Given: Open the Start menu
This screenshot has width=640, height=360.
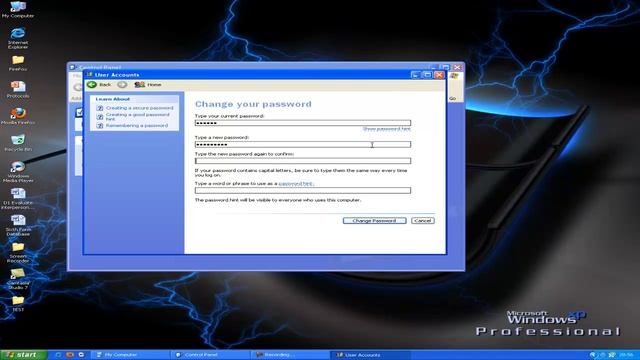Looking at the screenshot, I should tap(23, 355).
